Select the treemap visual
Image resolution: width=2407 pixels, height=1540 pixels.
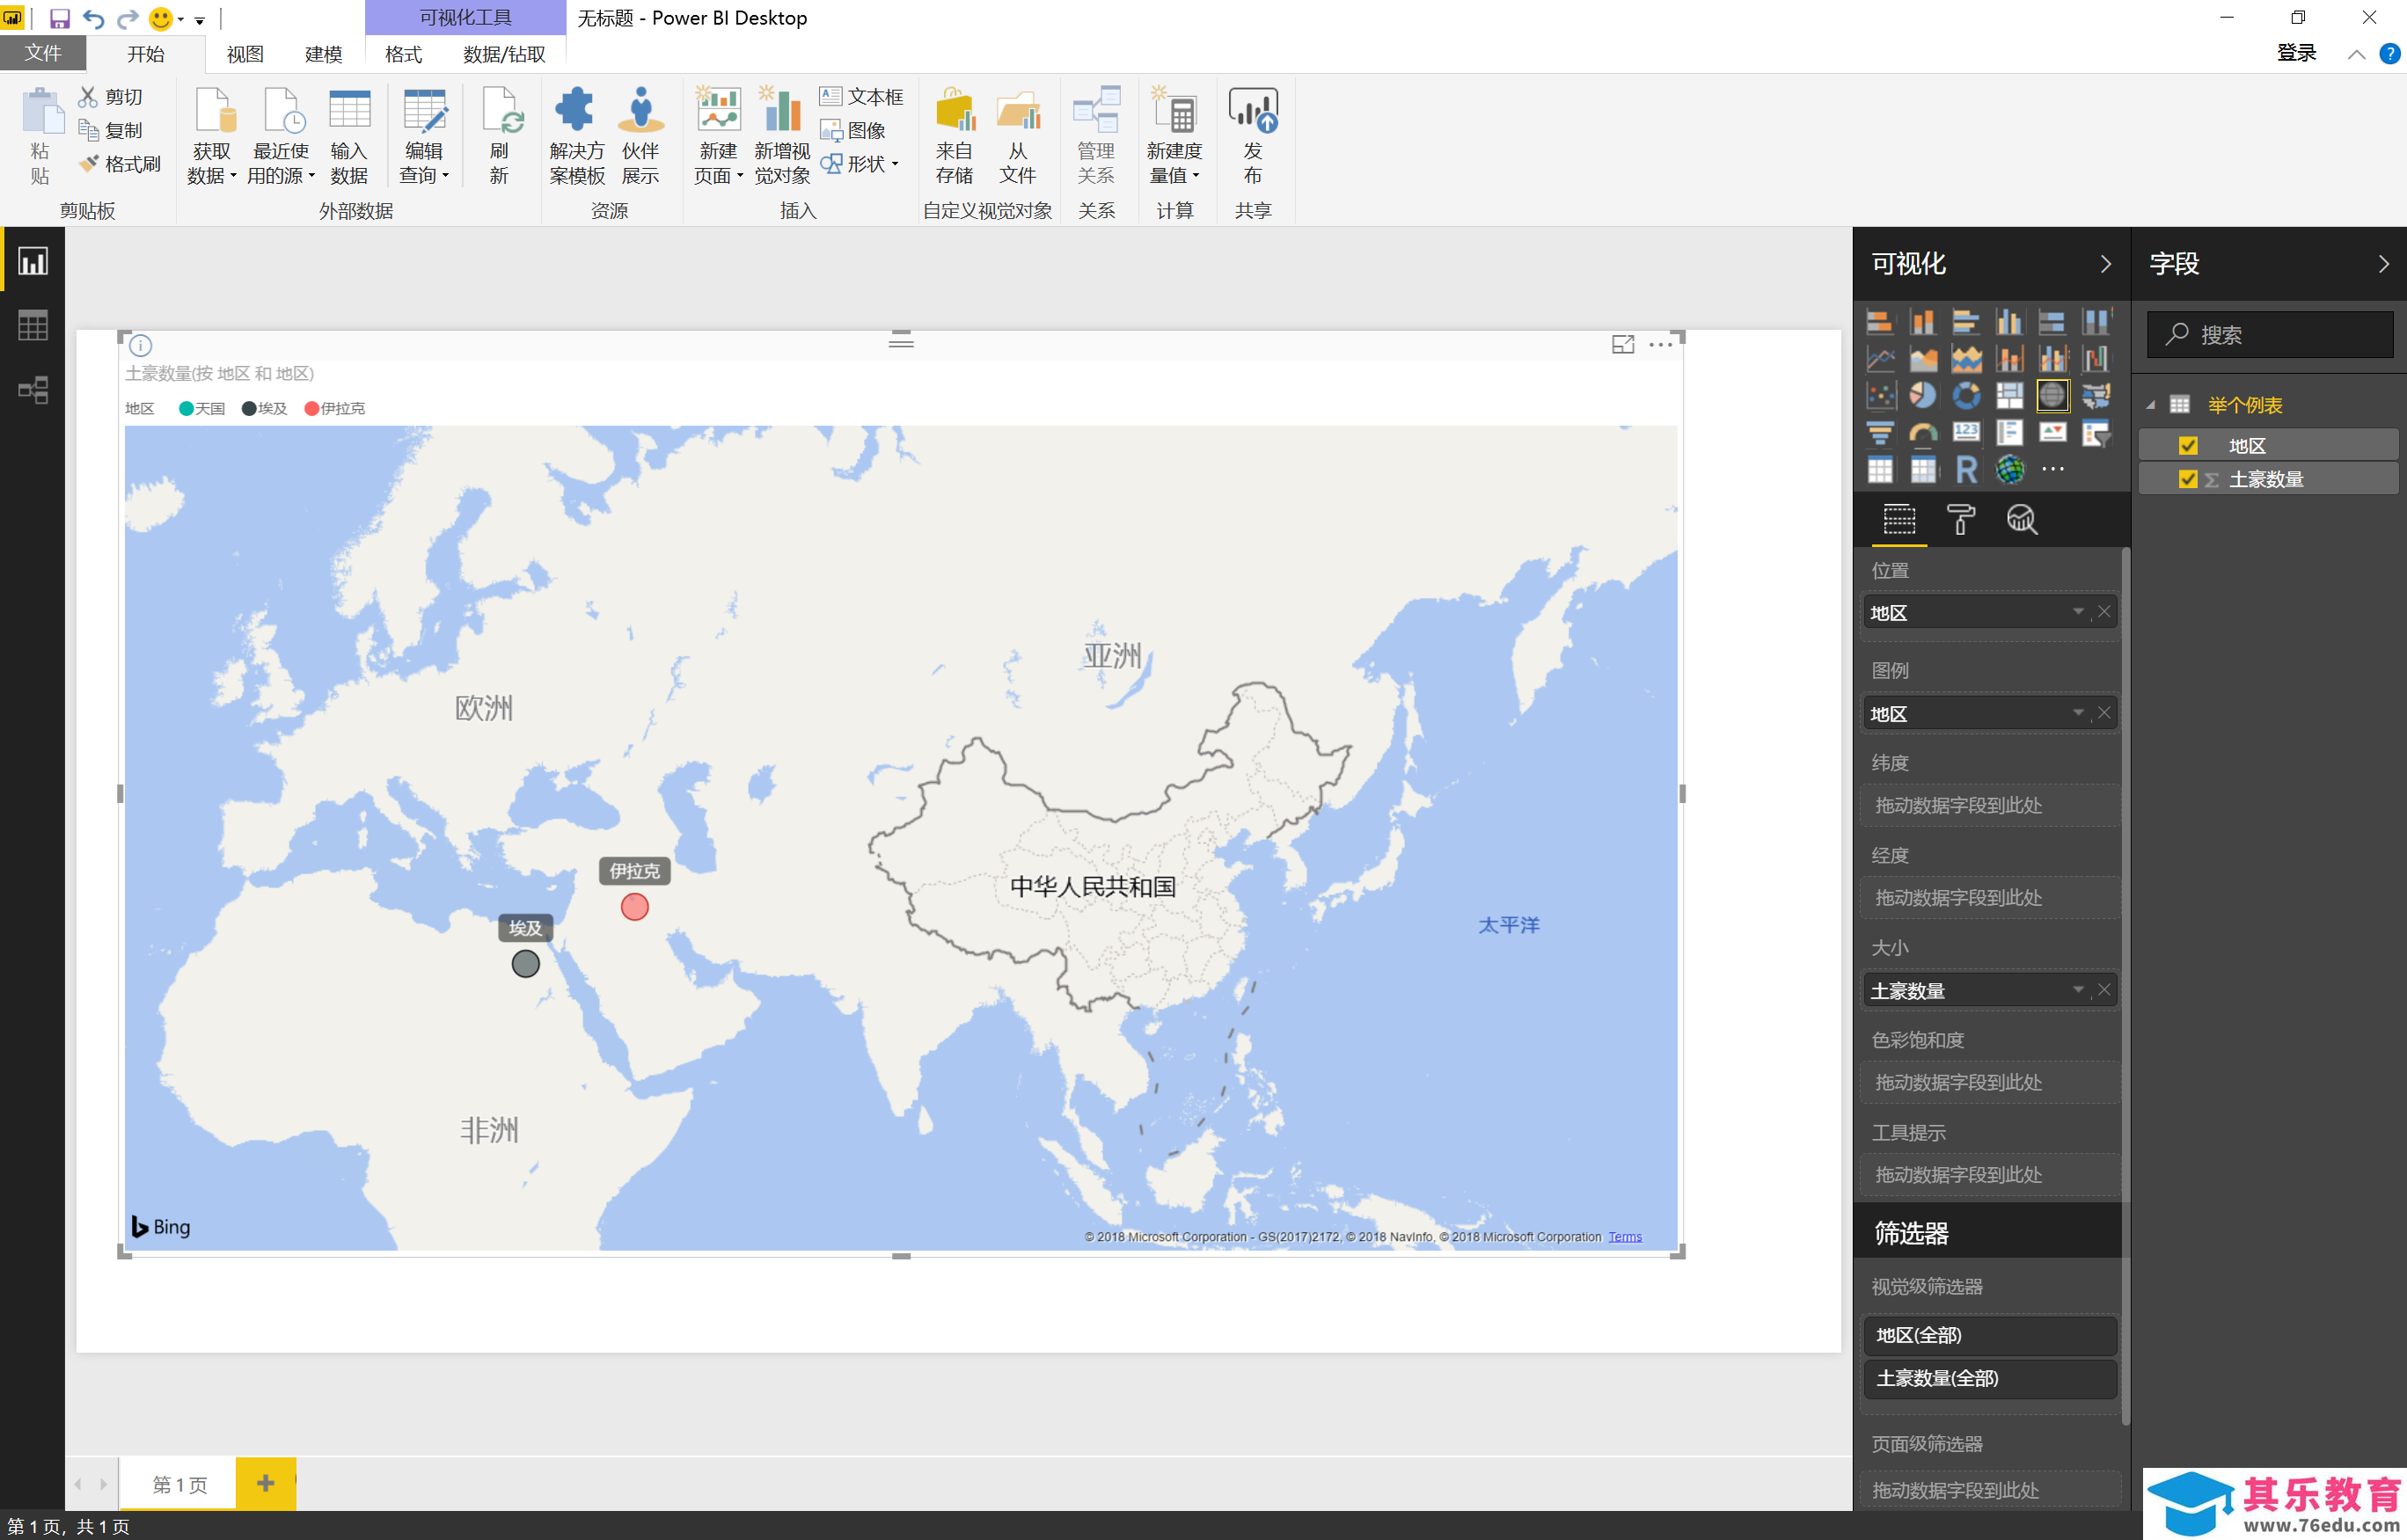[2009, 396]
